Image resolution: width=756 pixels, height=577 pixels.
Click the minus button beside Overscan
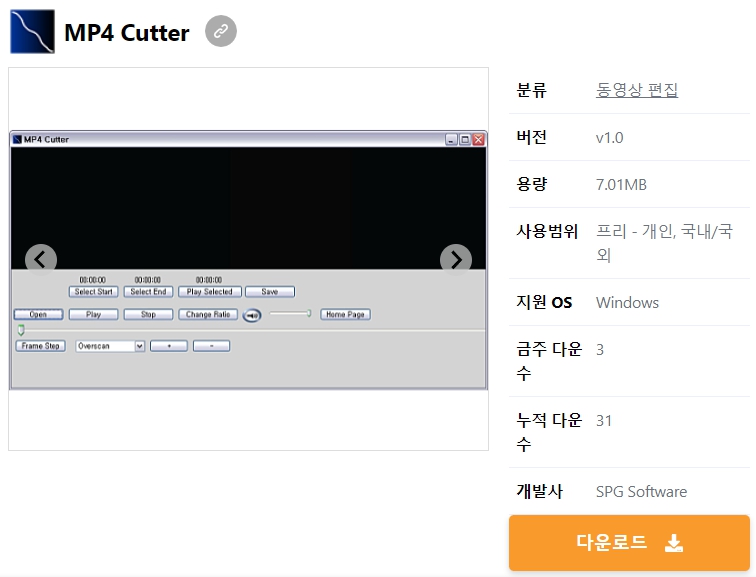click(x=211, y=346)
